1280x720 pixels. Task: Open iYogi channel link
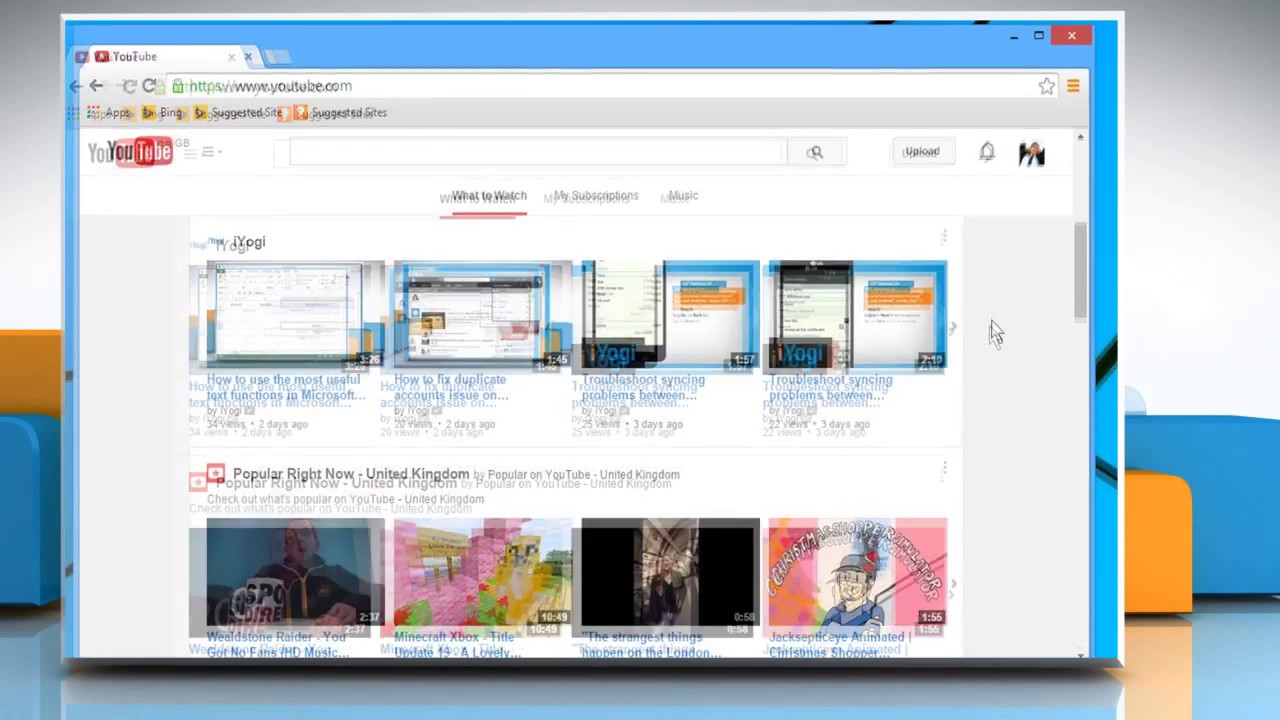pyautogui.click(x=249, y=242)
